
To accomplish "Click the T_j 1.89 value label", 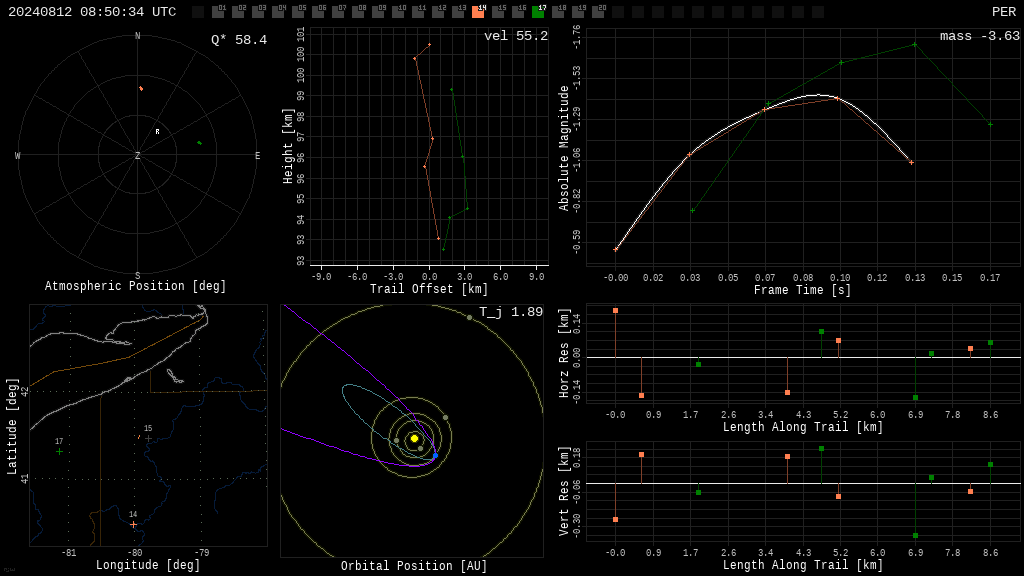I will point(511,312).
